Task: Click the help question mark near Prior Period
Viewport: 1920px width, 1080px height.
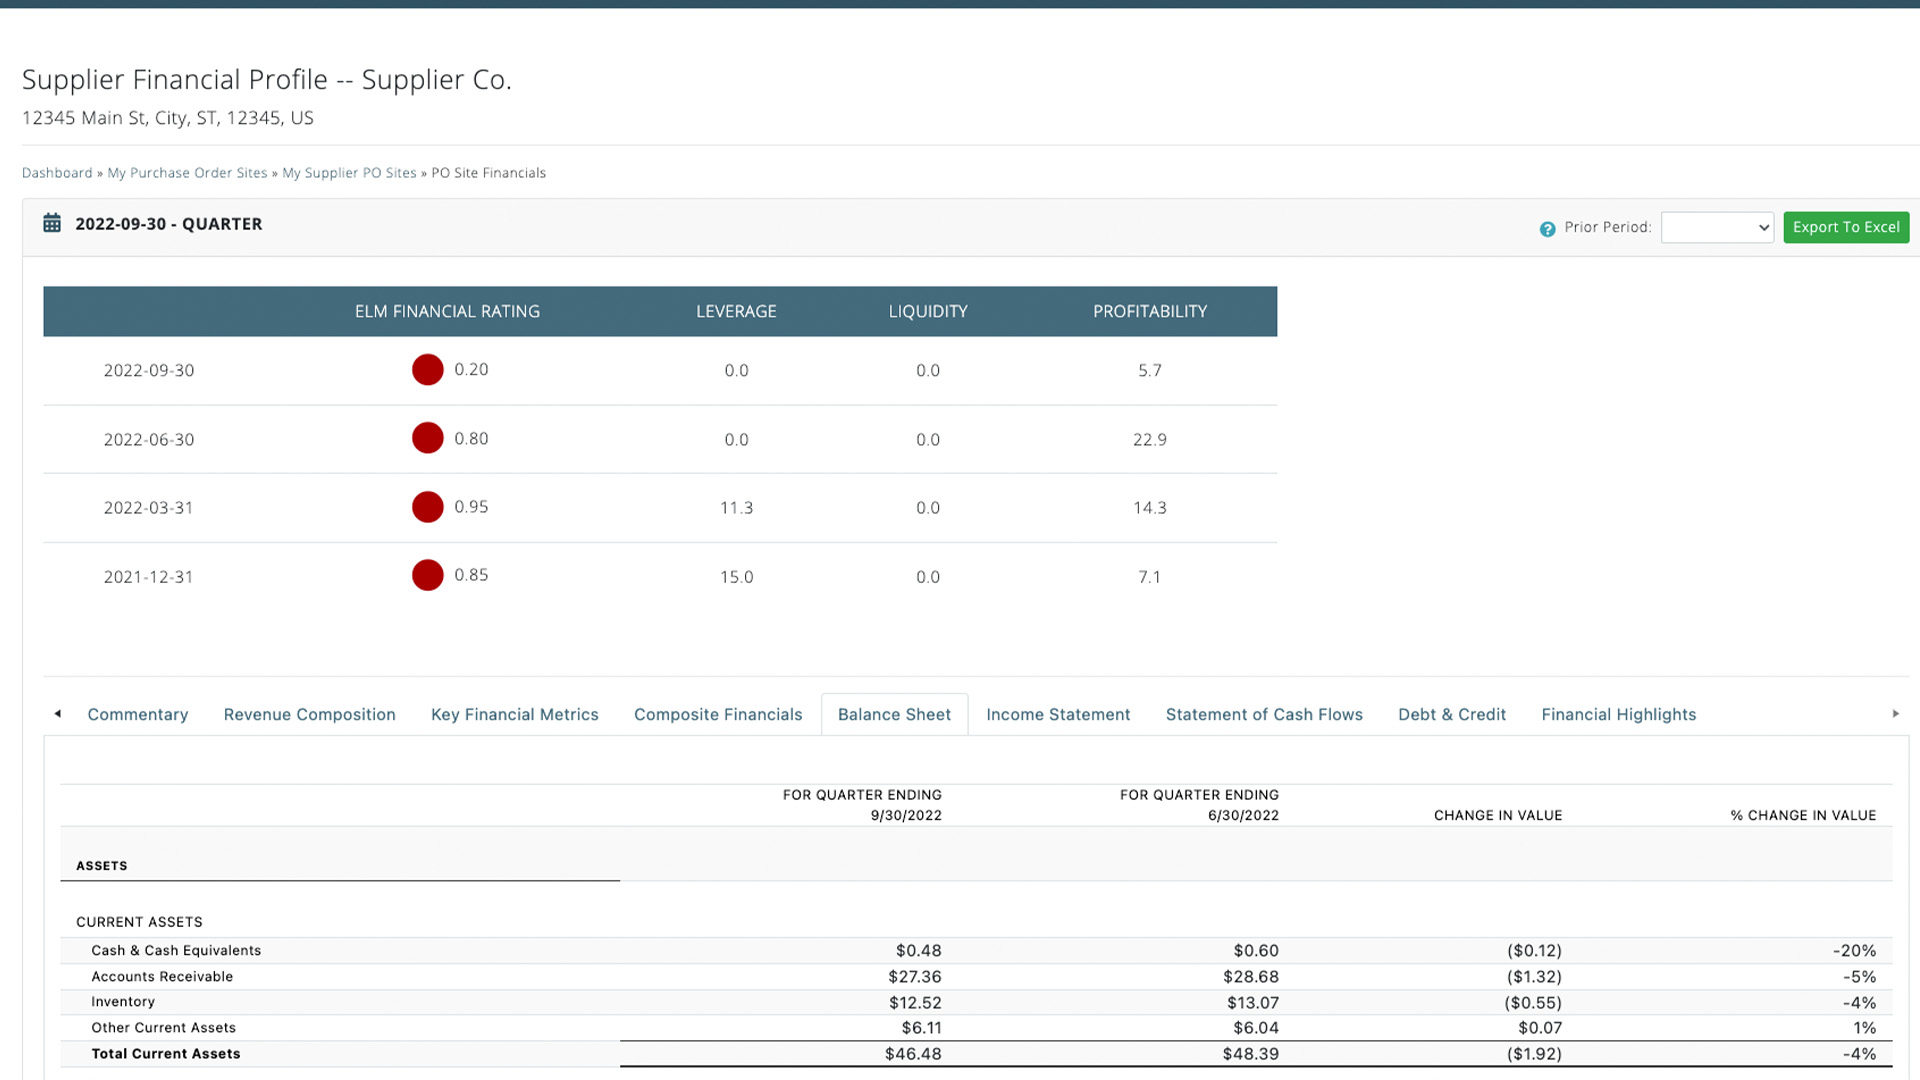Action: coord(1547,229)
